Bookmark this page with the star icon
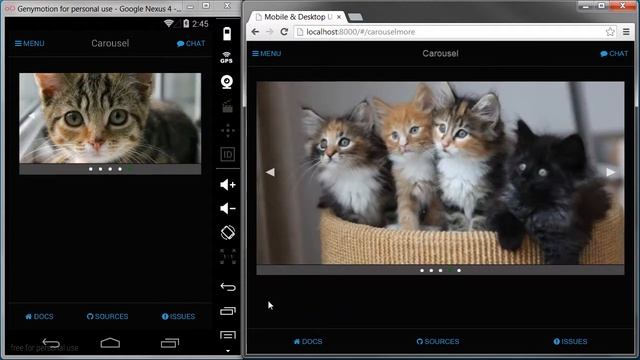 click(x=610, y=32)
